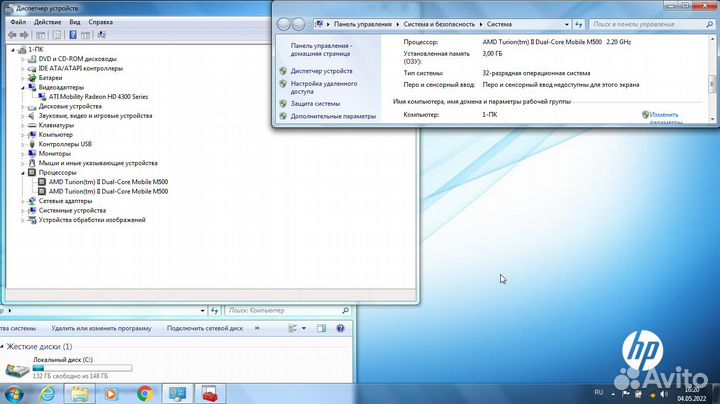Click Удалить или изменить программу button

(101, 328)
